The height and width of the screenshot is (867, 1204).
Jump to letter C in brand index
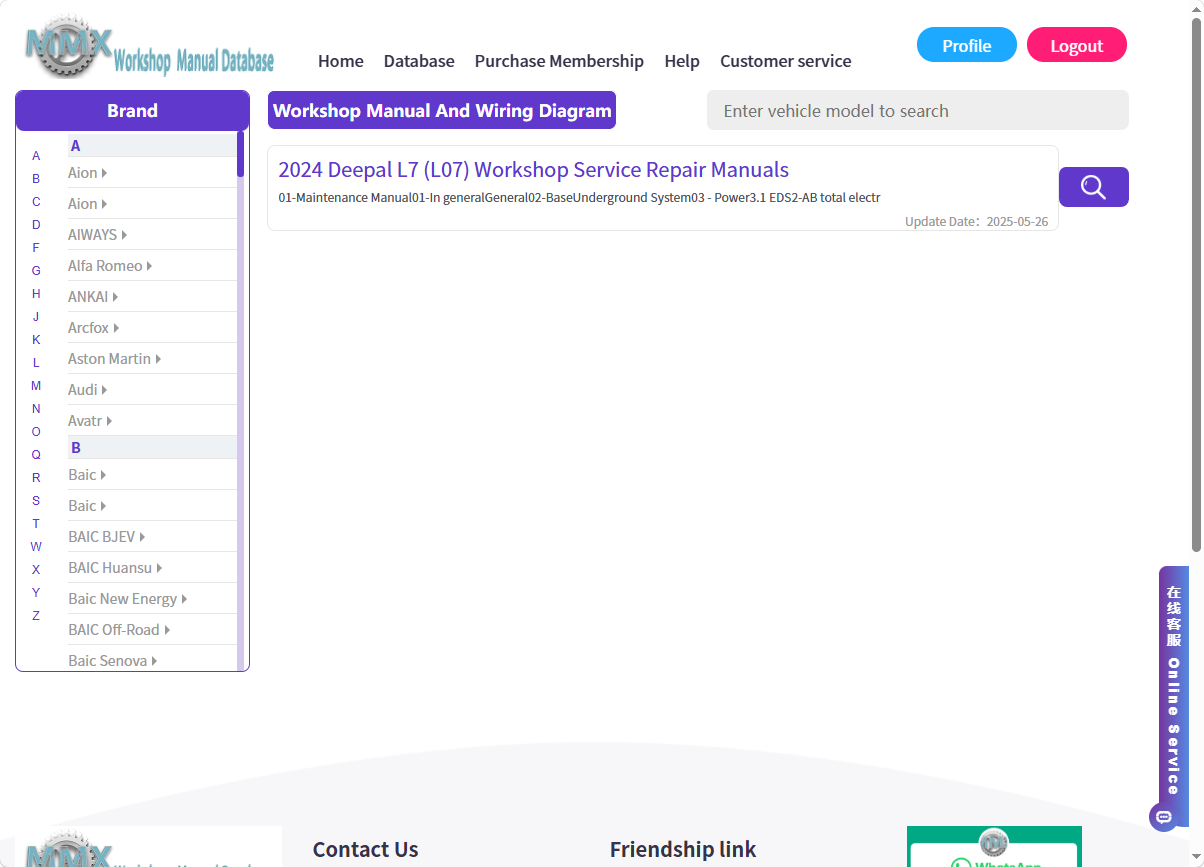pyautogui.click(x=36, y=202)
